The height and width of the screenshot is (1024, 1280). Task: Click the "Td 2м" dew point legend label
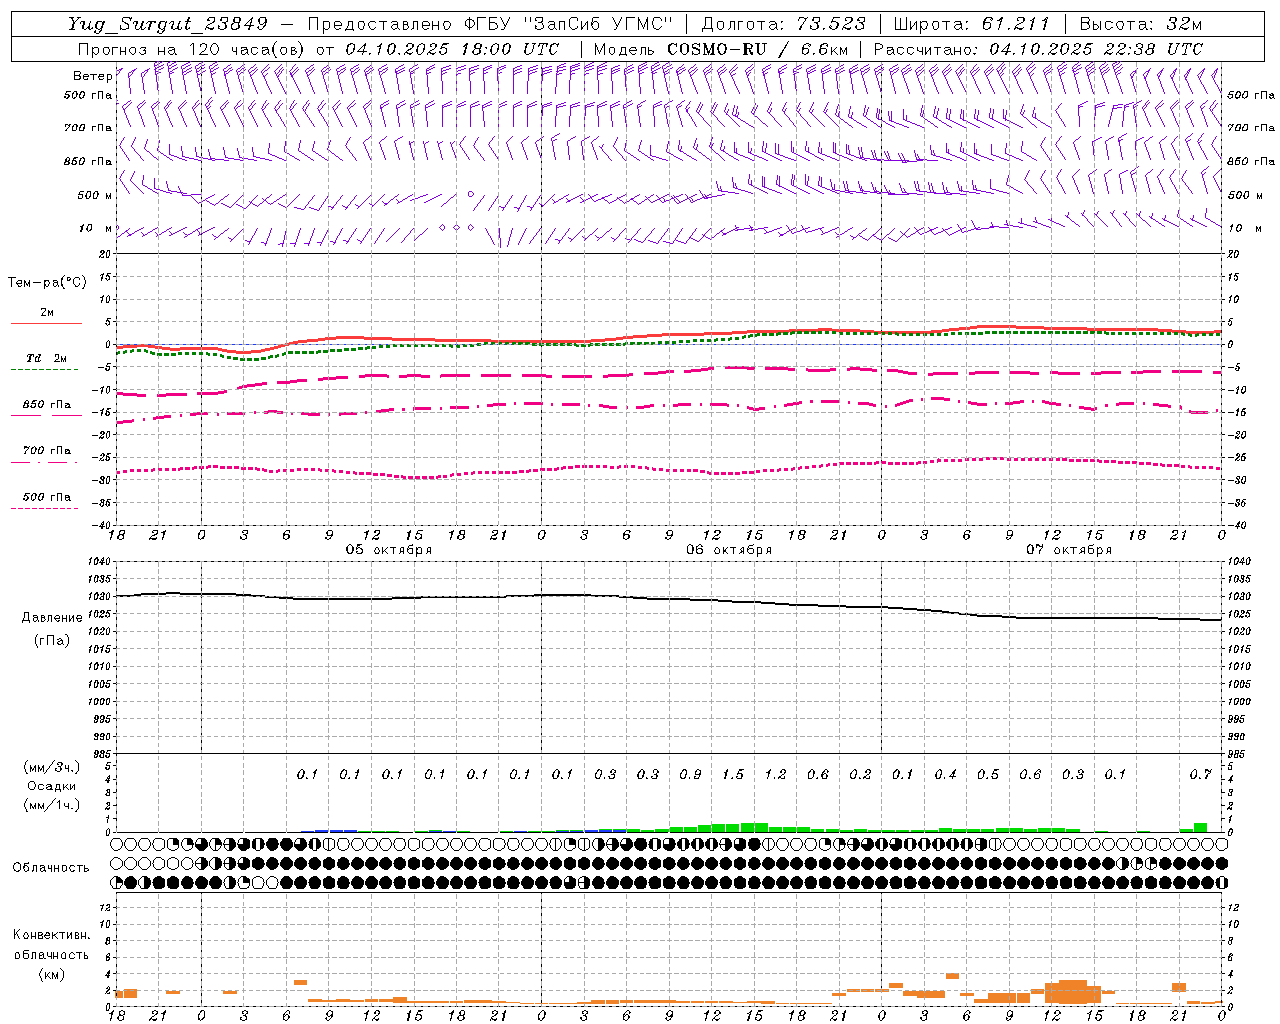46,358
